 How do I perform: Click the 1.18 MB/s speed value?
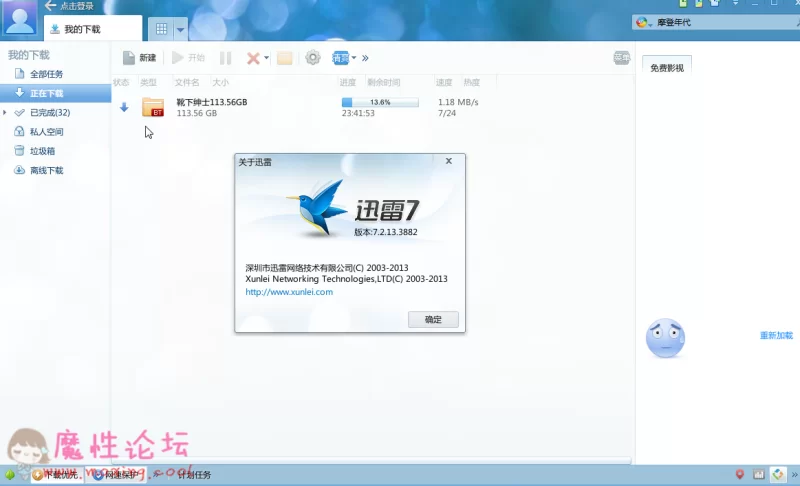pyautogui.click(x=458, y=102)
